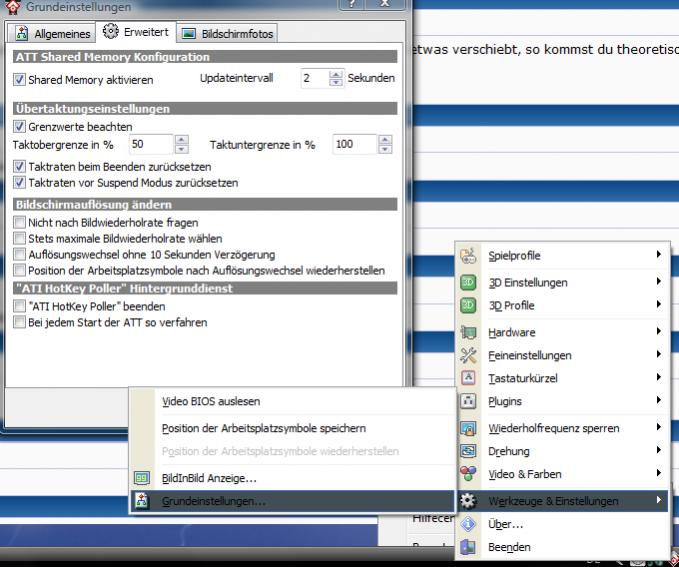
Task: Click the green 3D Profile icon
Action: 468,305
